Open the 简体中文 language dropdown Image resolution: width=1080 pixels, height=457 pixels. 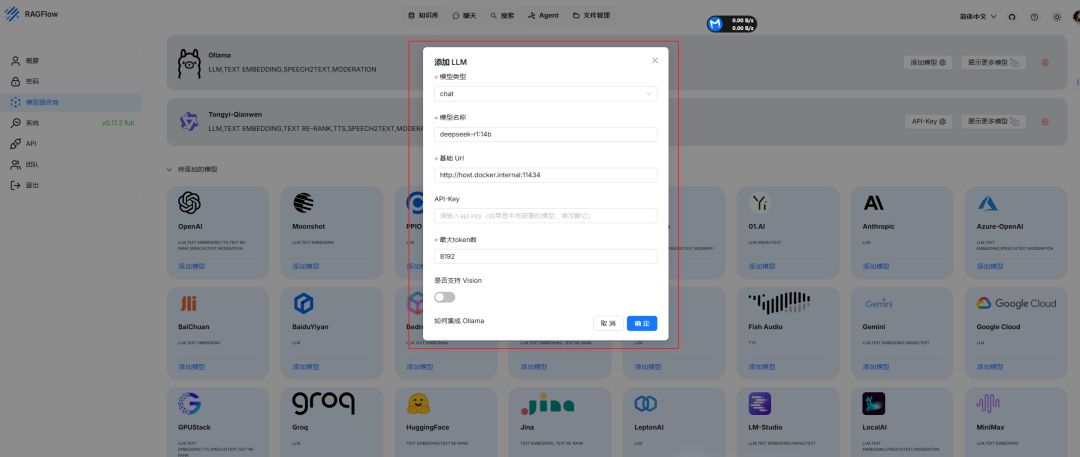point(978,16)
